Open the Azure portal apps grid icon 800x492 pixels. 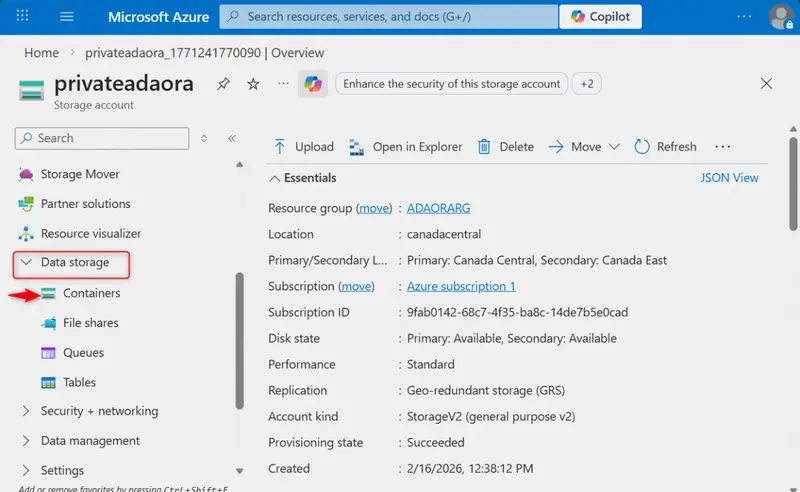pyautogui.click(x=22, y=16)
